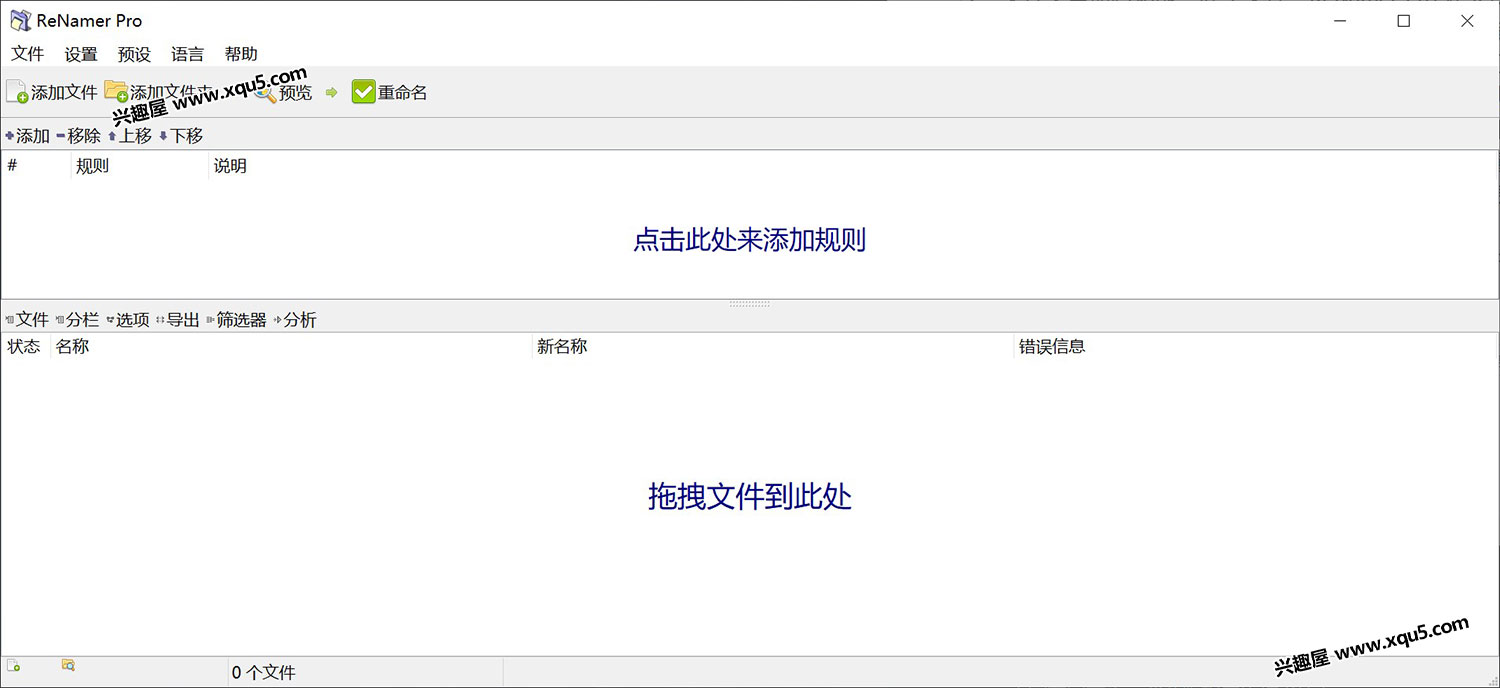Click the green arrow between Preview and Rename

pos(332,93)
